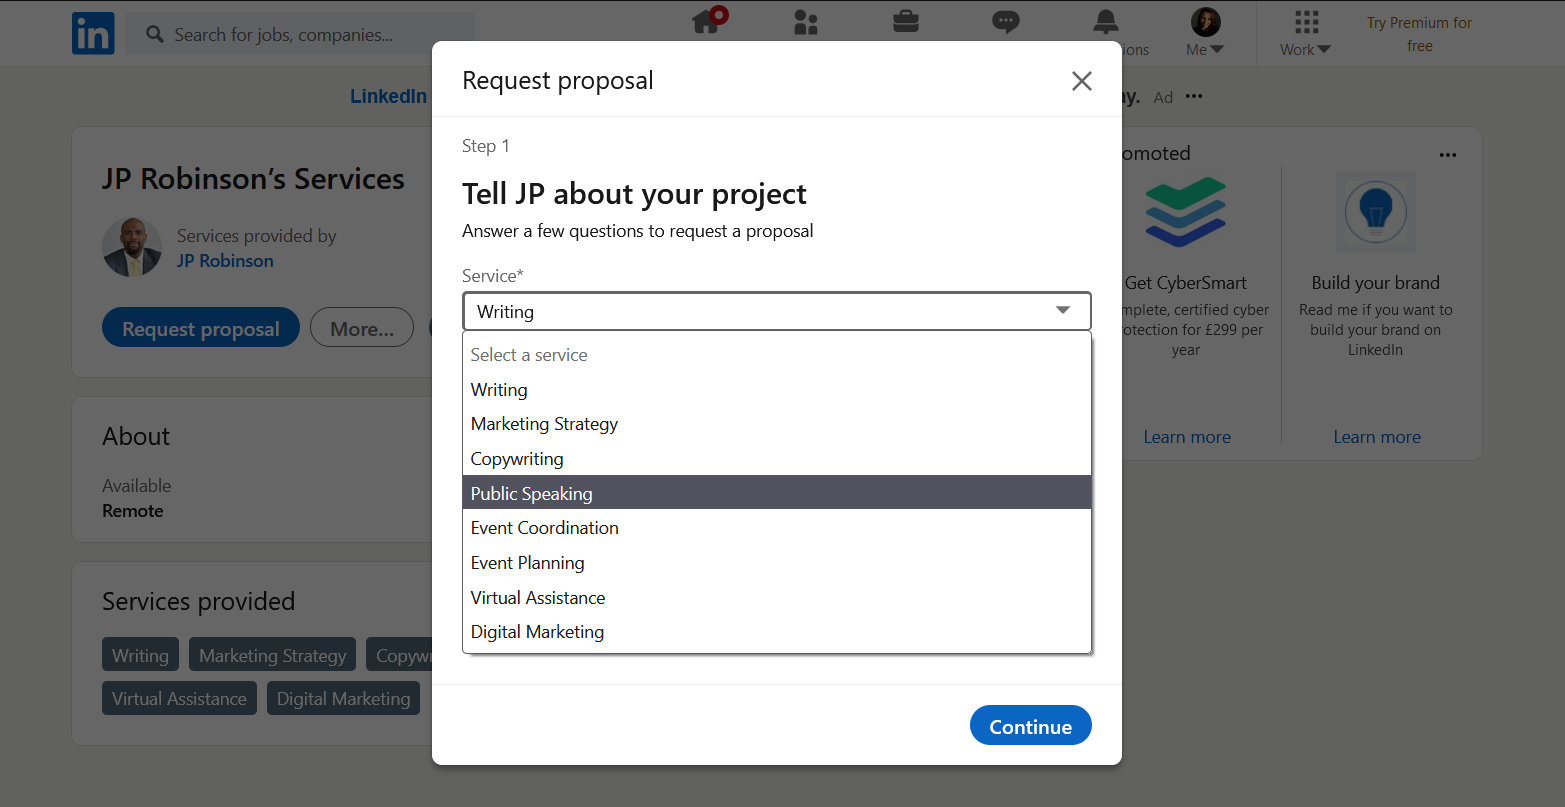Open the Messaging icon

click(1005, 22)
